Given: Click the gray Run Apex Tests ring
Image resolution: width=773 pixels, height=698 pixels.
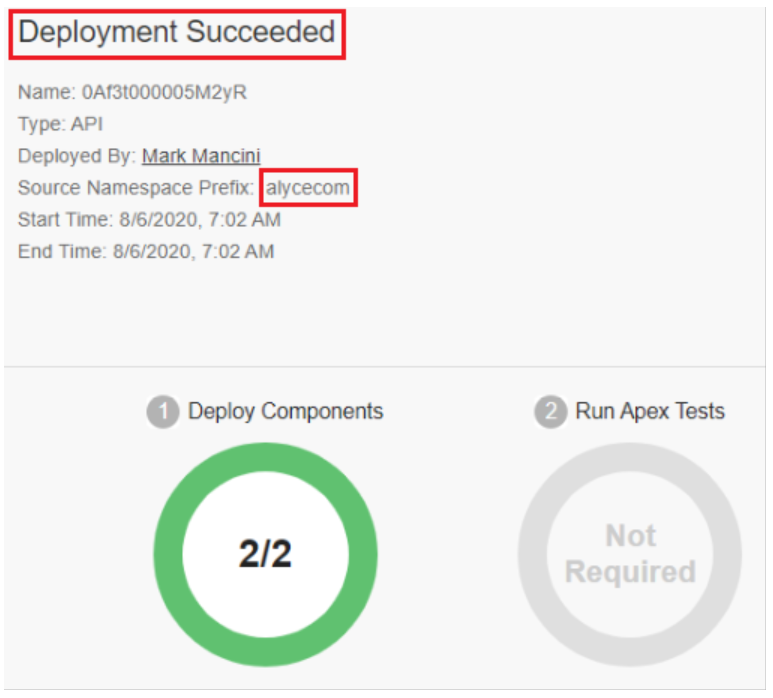Looking at the screenshot, I should (x=536, y=555).
